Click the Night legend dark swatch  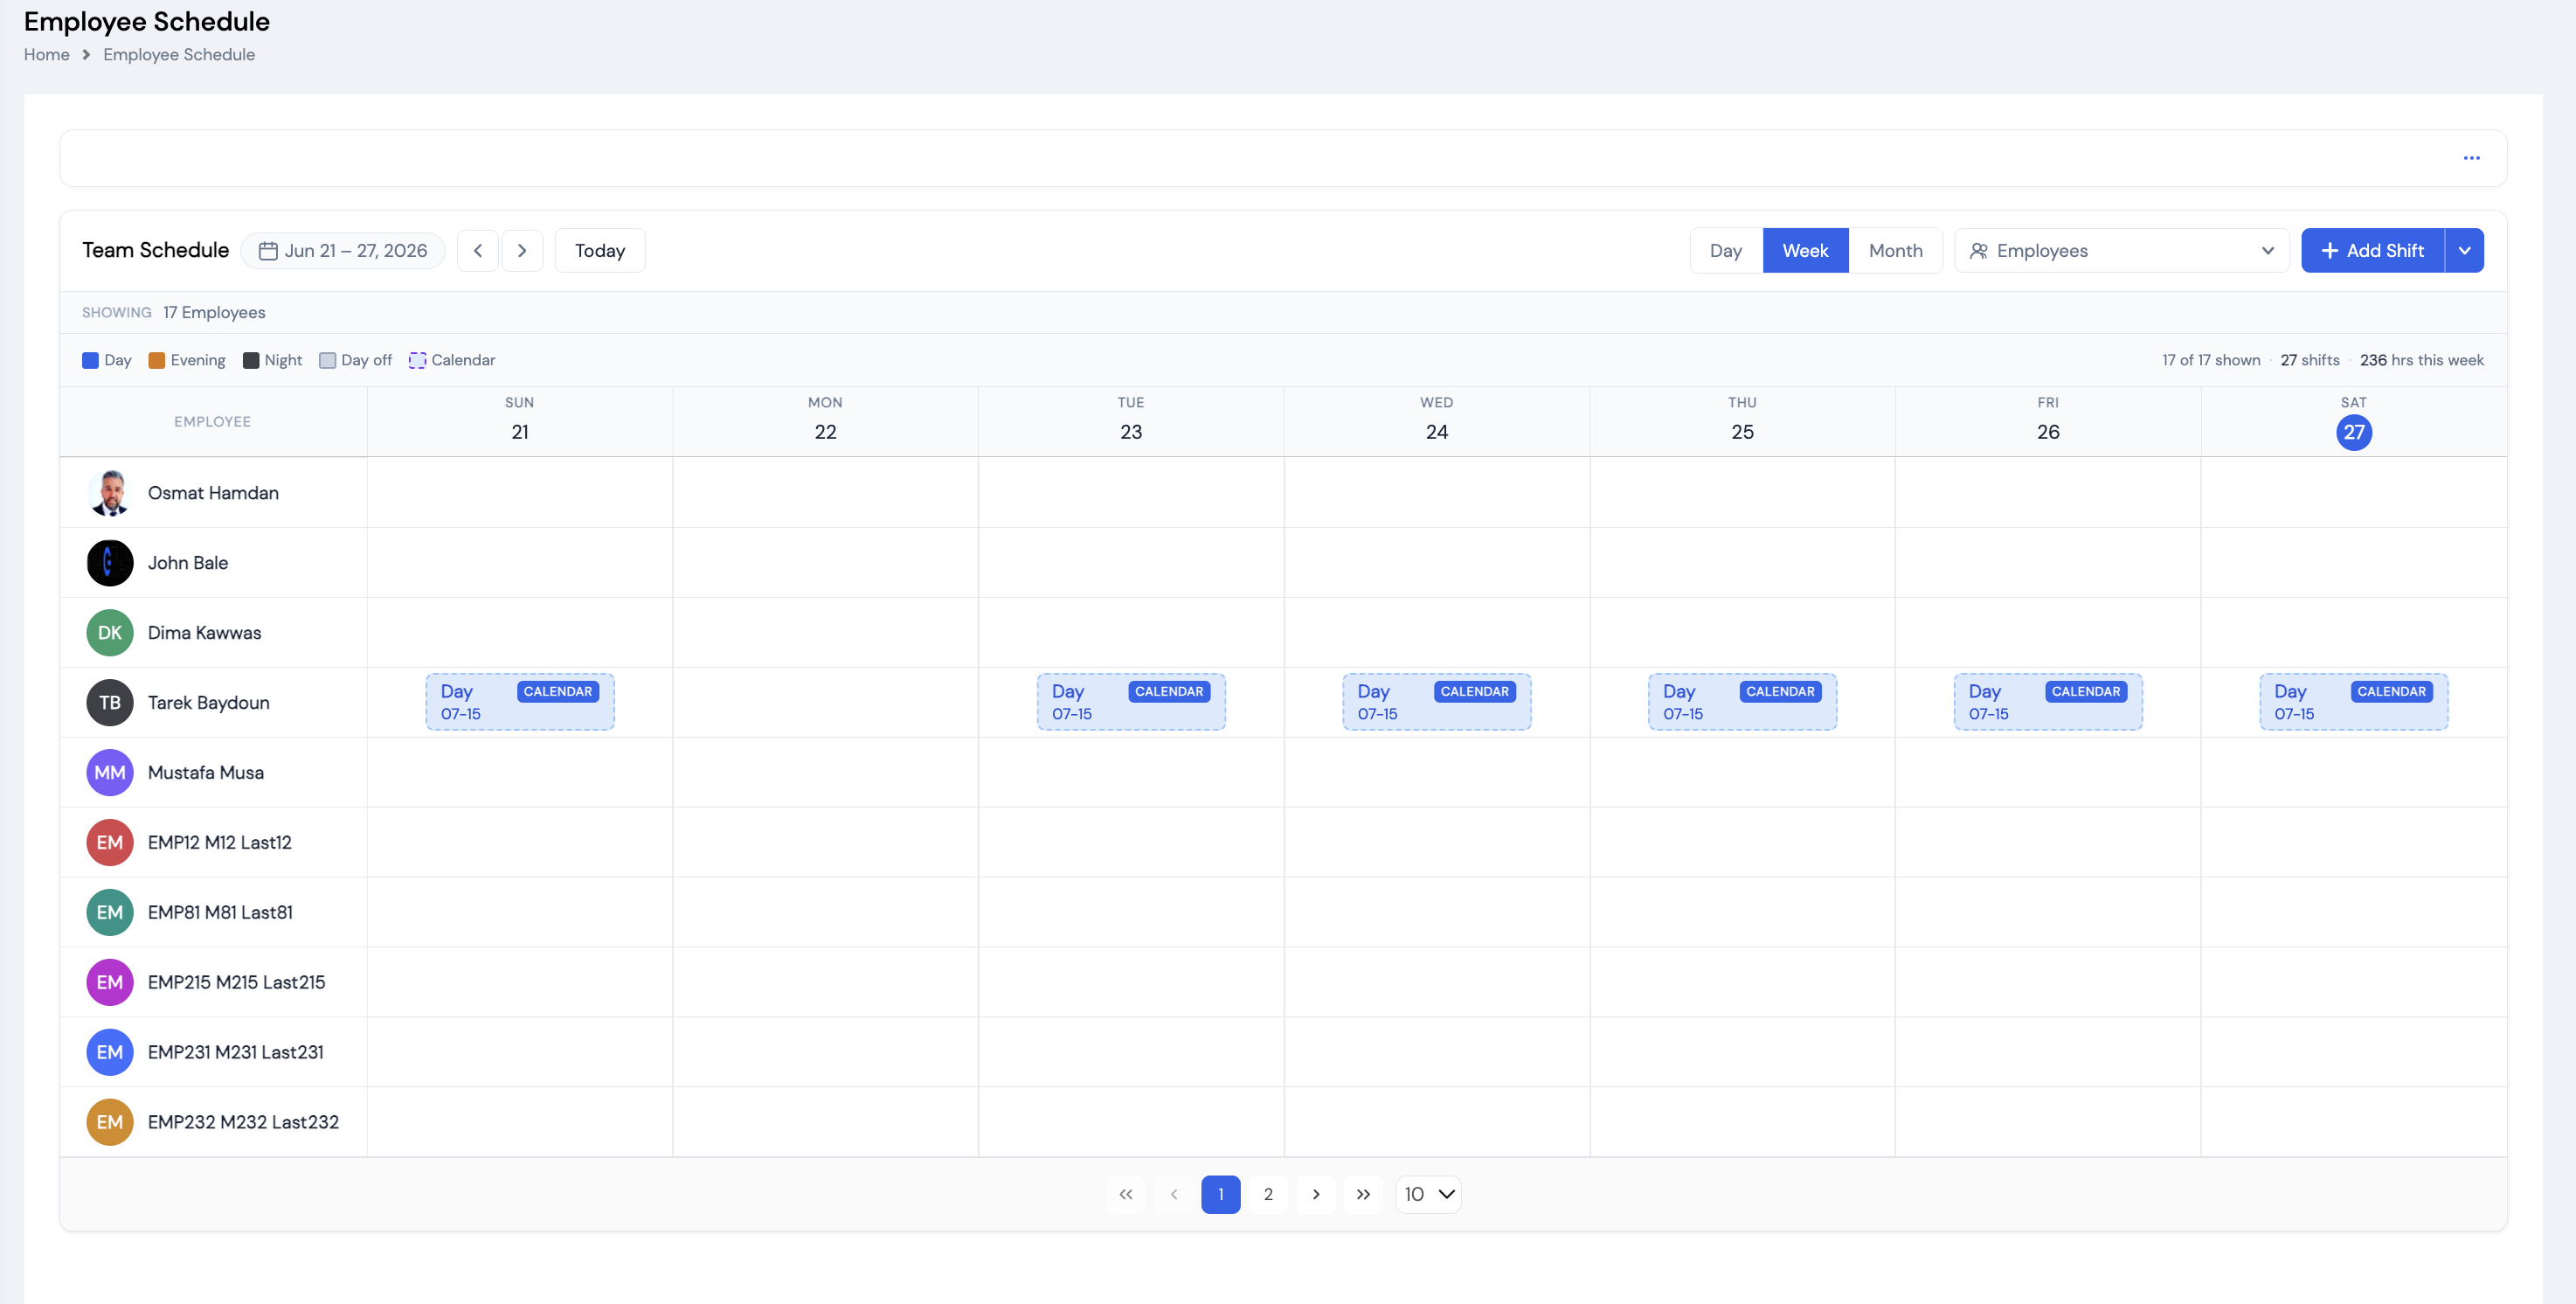(251, 360)
